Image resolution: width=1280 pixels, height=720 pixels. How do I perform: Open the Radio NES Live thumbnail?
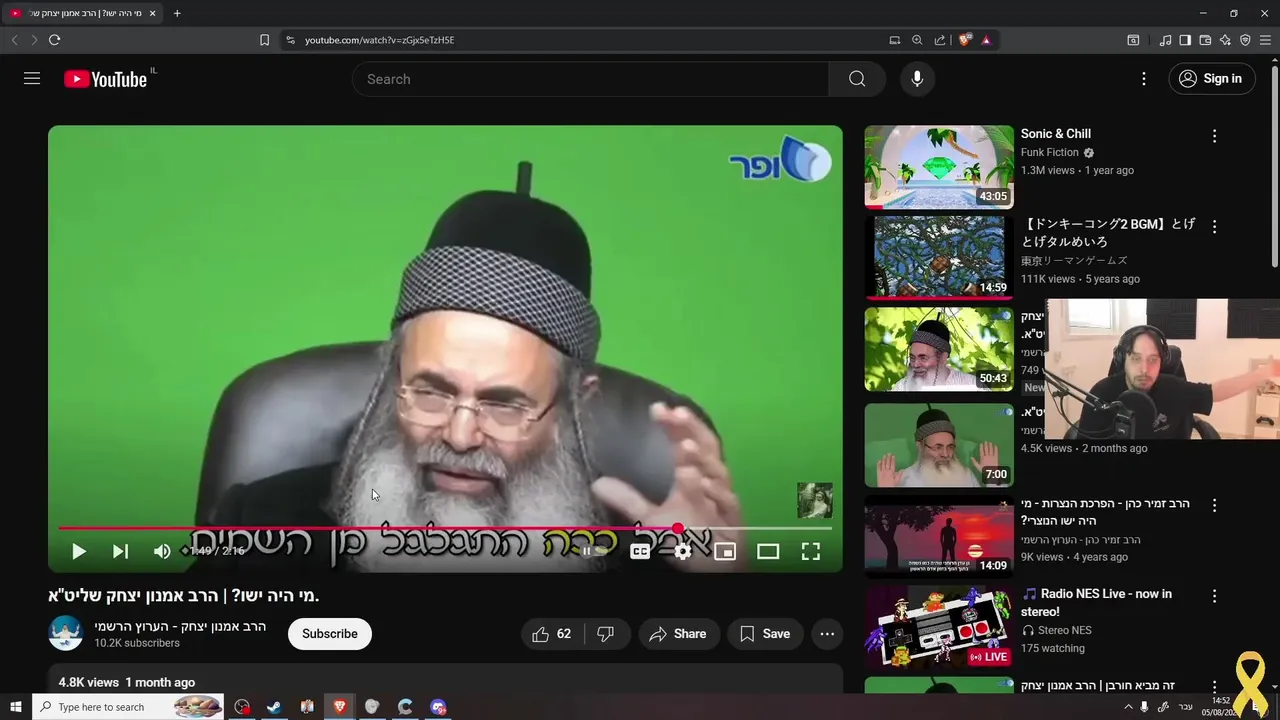[939, 627]
